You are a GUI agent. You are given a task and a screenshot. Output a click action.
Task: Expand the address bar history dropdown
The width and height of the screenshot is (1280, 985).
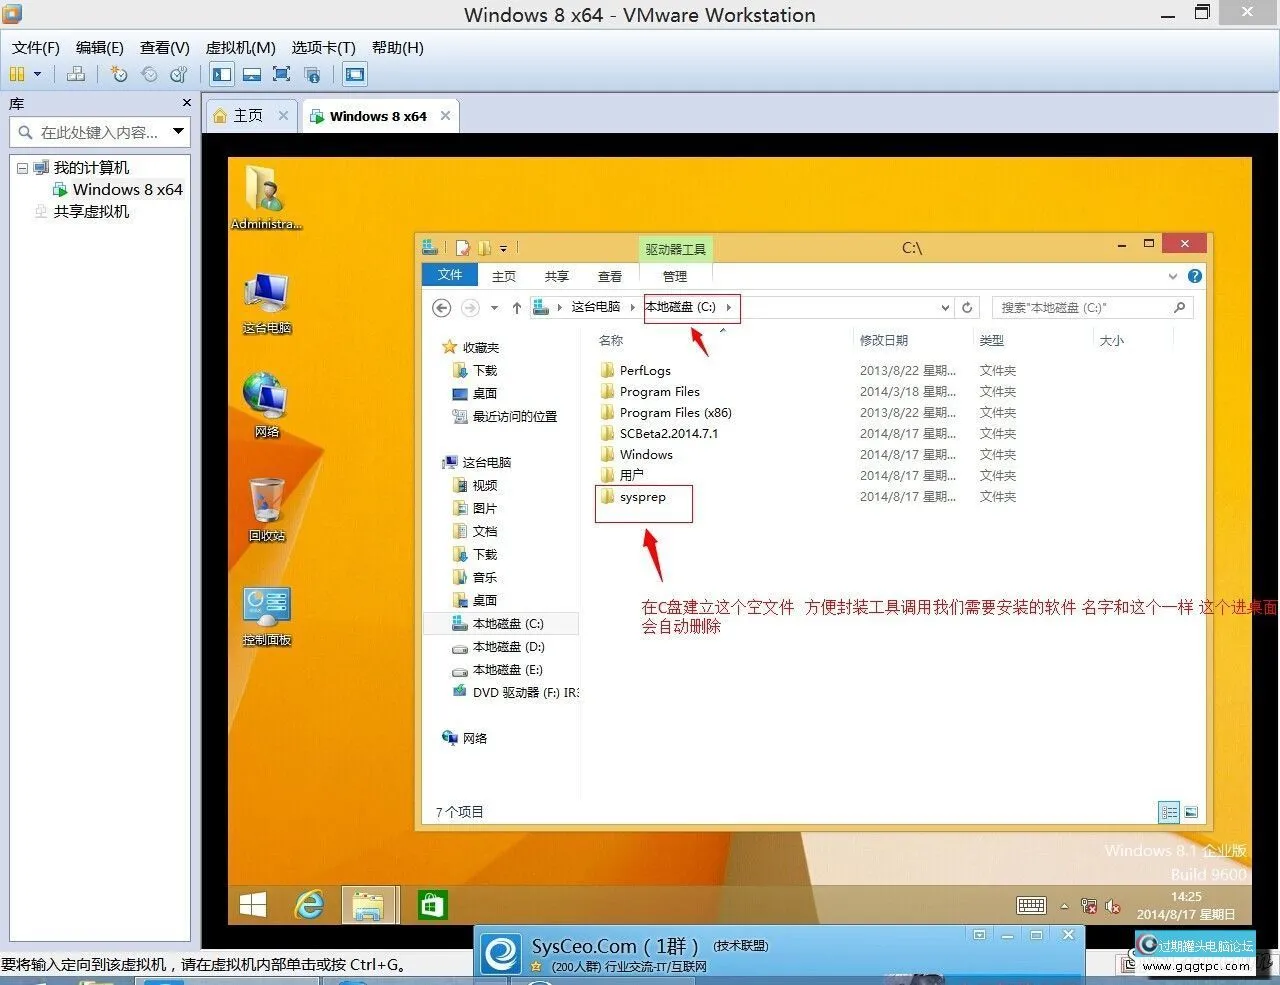944,308
